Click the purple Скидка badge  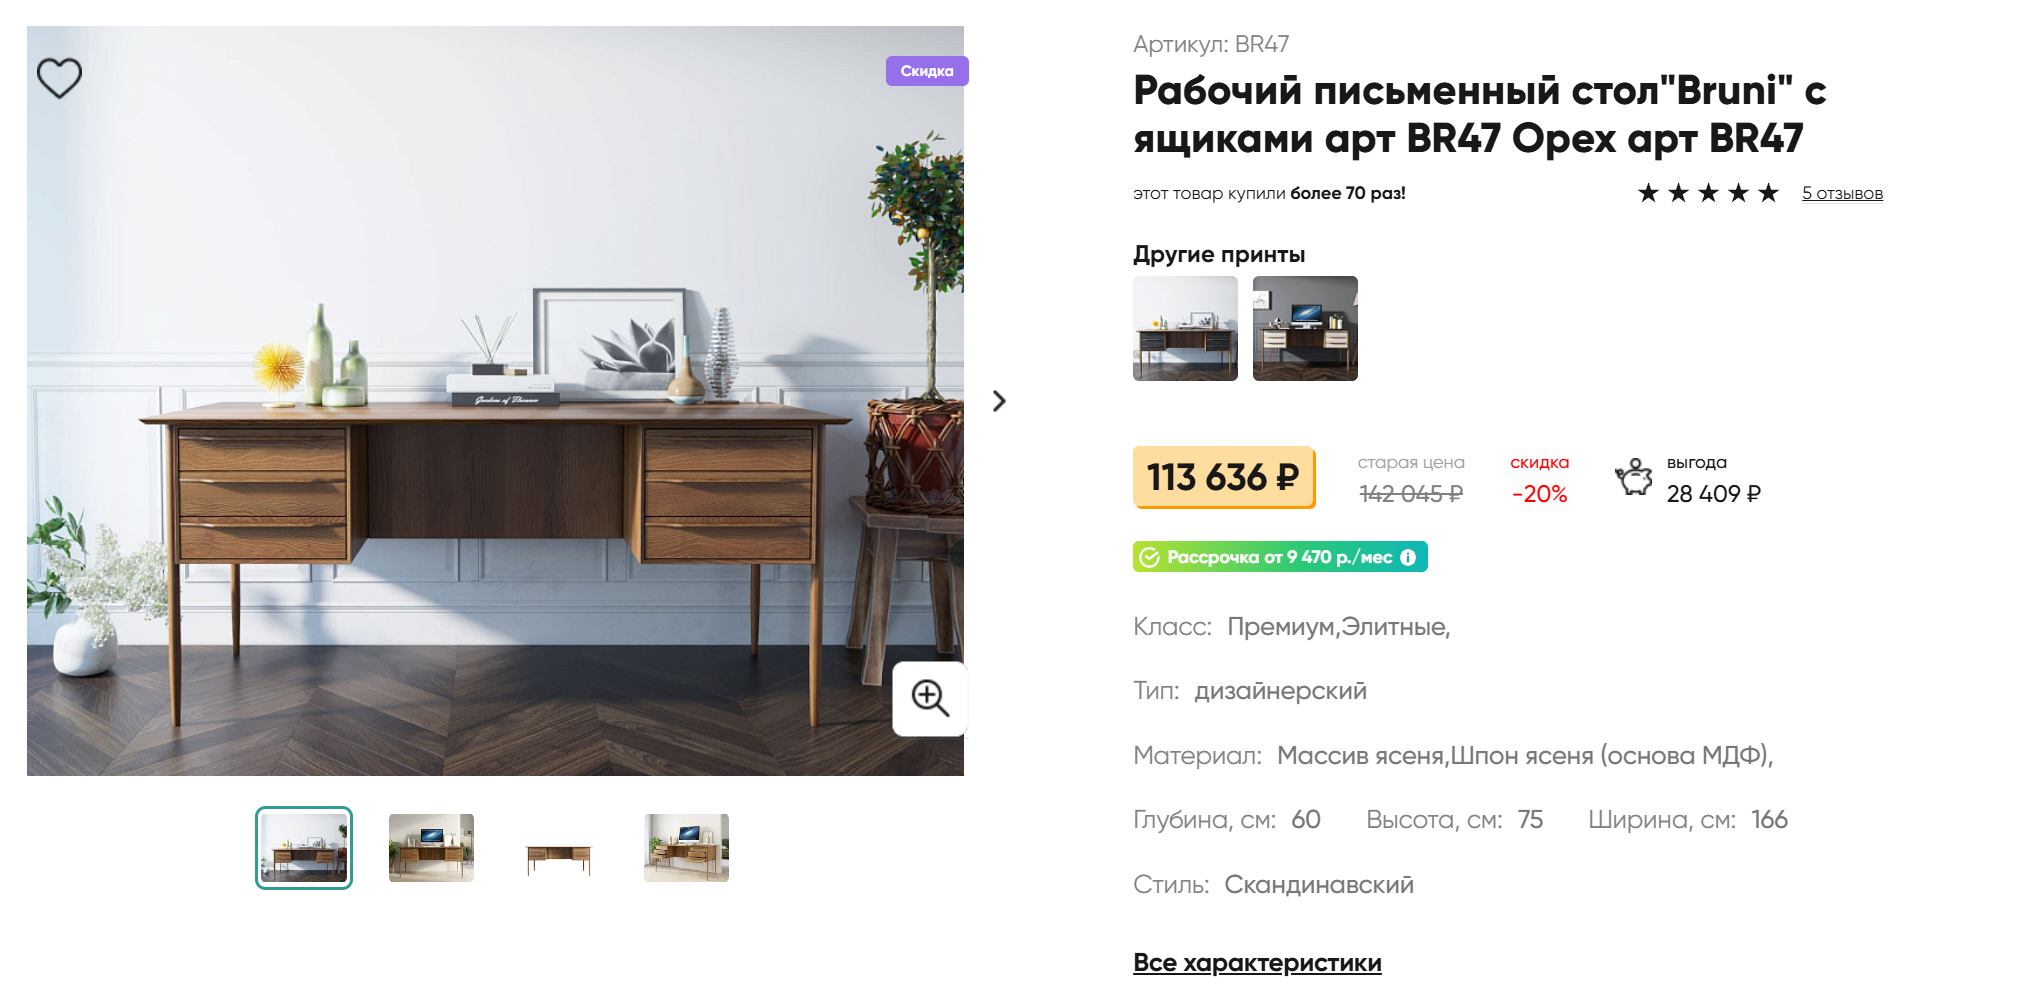click(927, 71)
